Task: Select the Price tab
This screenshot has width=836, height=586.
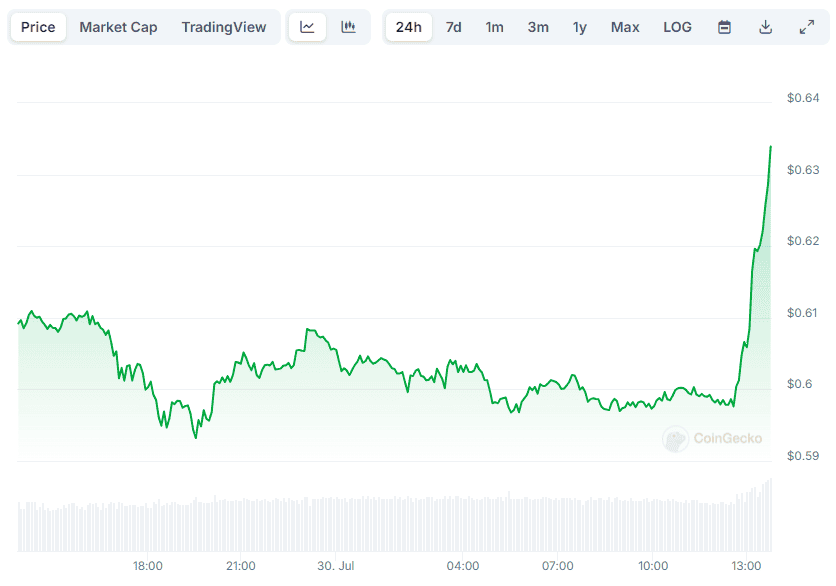Action: pos(38,27)
